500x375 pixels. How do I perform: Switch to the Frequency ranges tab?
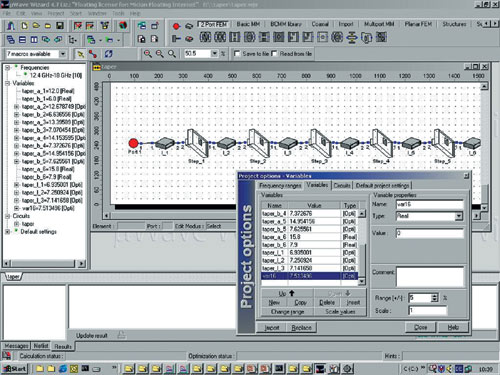coord(280,185)
